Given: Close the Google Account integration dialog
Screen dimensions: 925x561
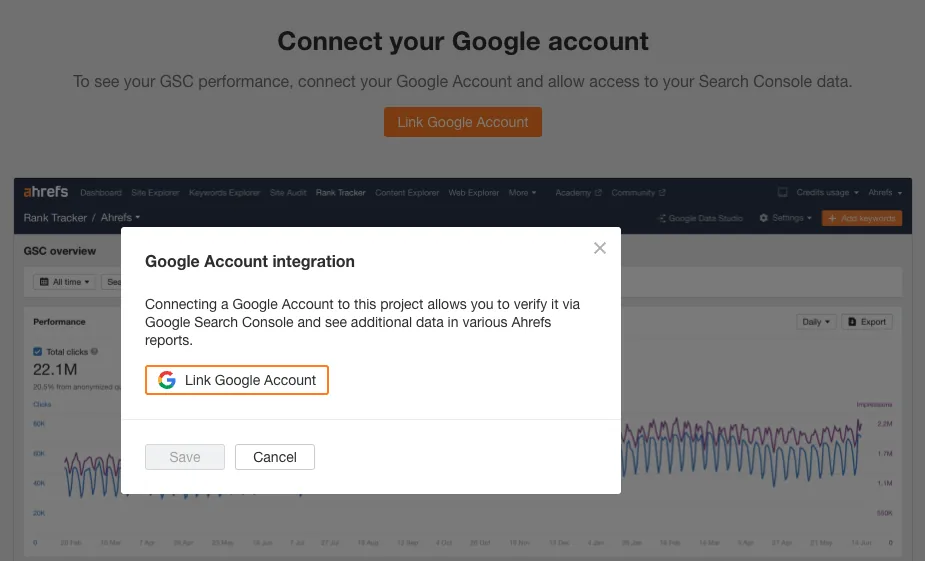Looking at the screenshot, I should tap(599, 248).
